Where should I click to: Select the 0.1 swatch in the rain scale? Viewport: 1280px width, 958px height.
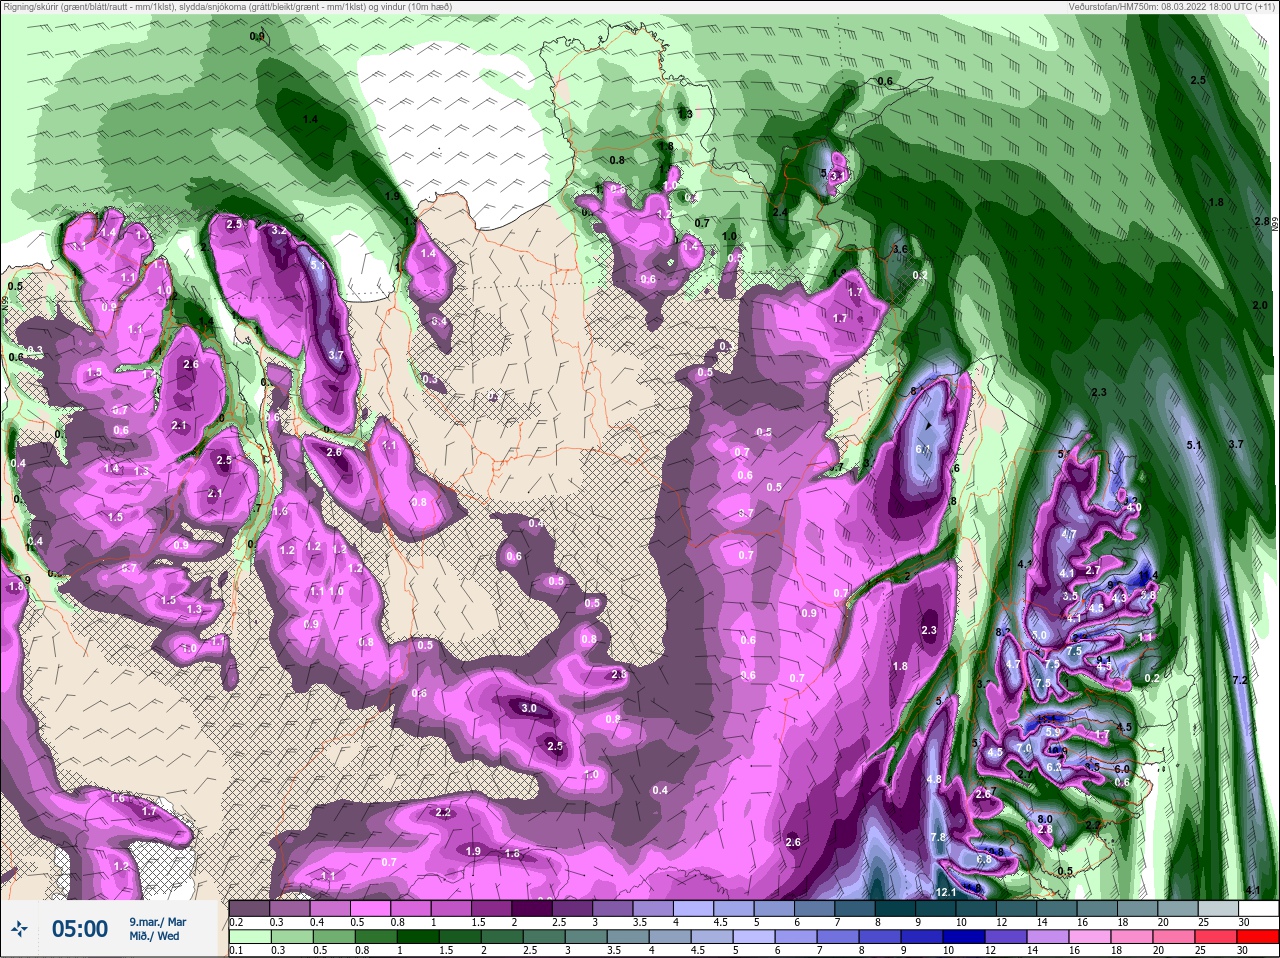(x=249, y=937)
